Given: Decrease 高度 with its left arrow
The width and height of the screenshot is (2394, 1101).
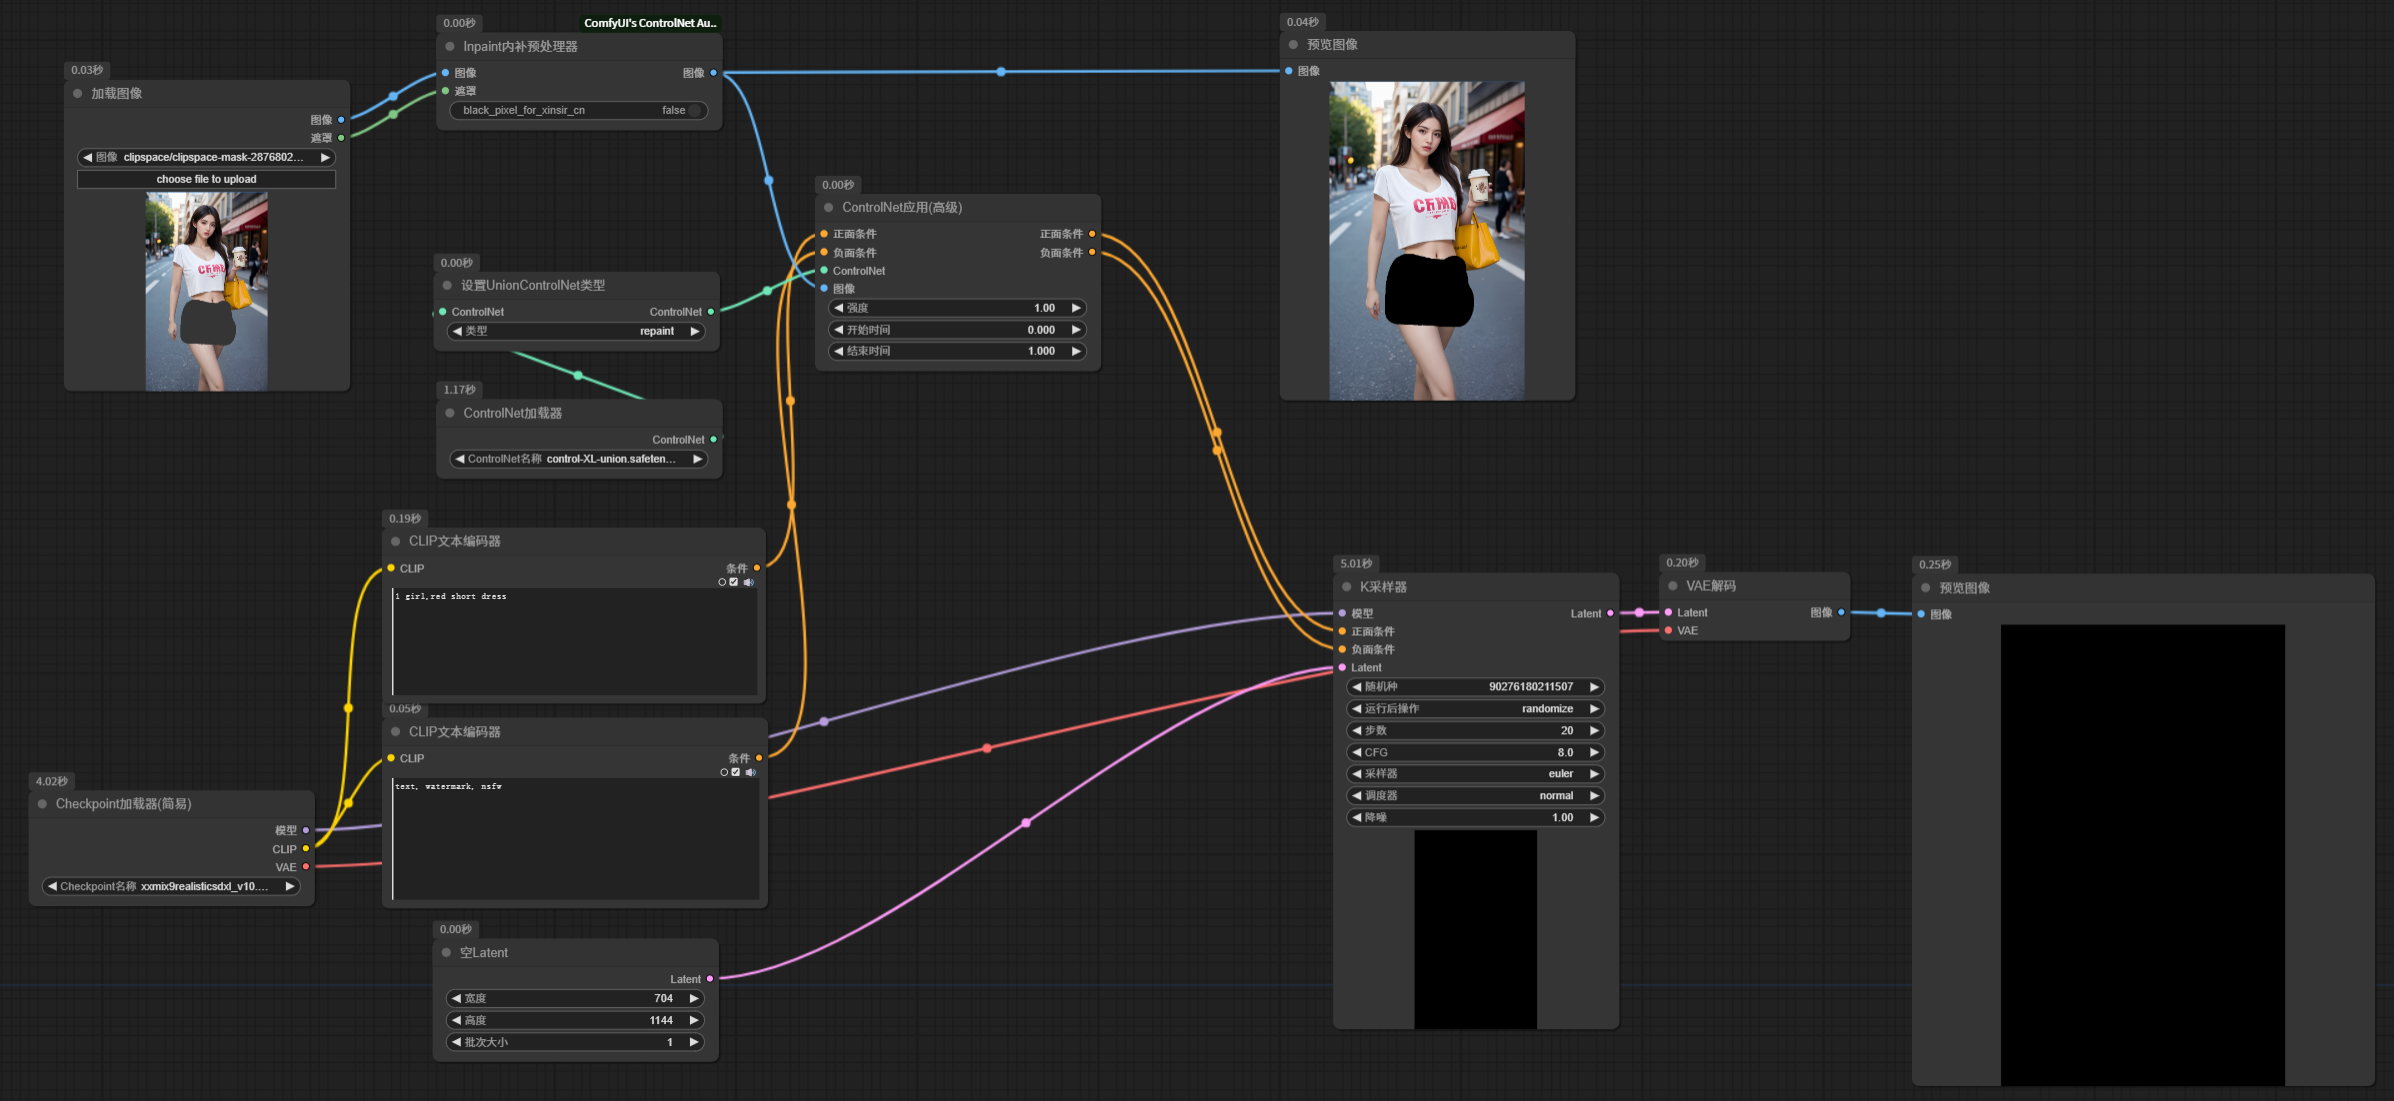Looking at the screenshot, I should [x=456, y=1020].
